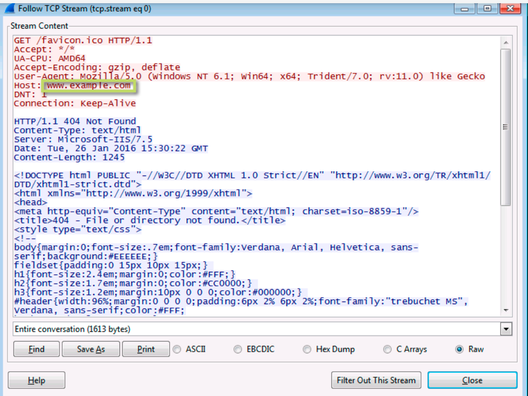
Task: Click the stream content scroll up arrow
Action: [x=506, y=42]
